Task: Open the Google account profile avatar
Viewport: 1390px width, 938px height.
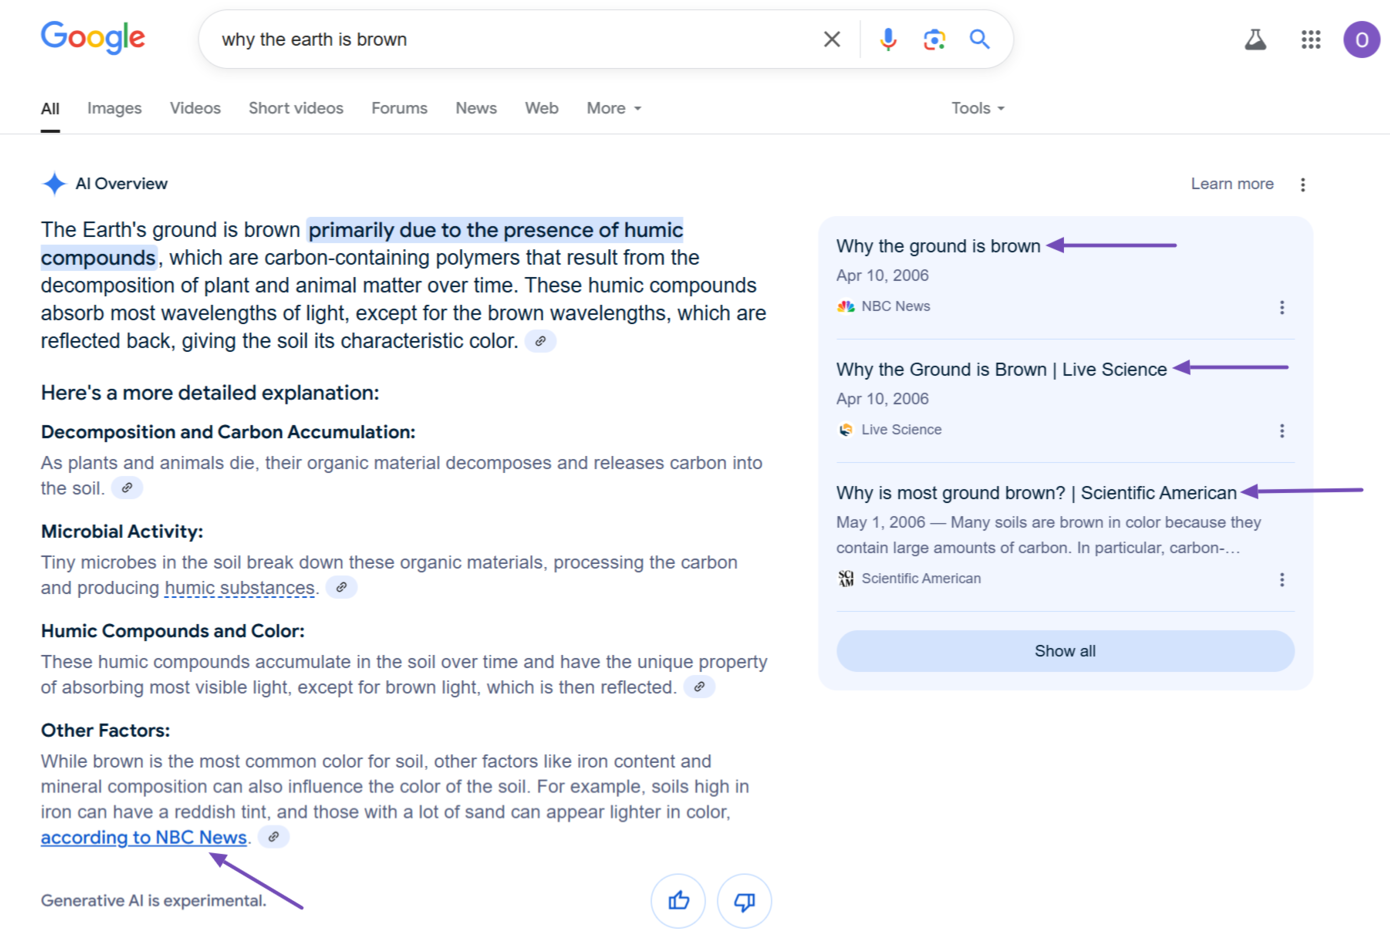Action: click(x=1361, y=39)
